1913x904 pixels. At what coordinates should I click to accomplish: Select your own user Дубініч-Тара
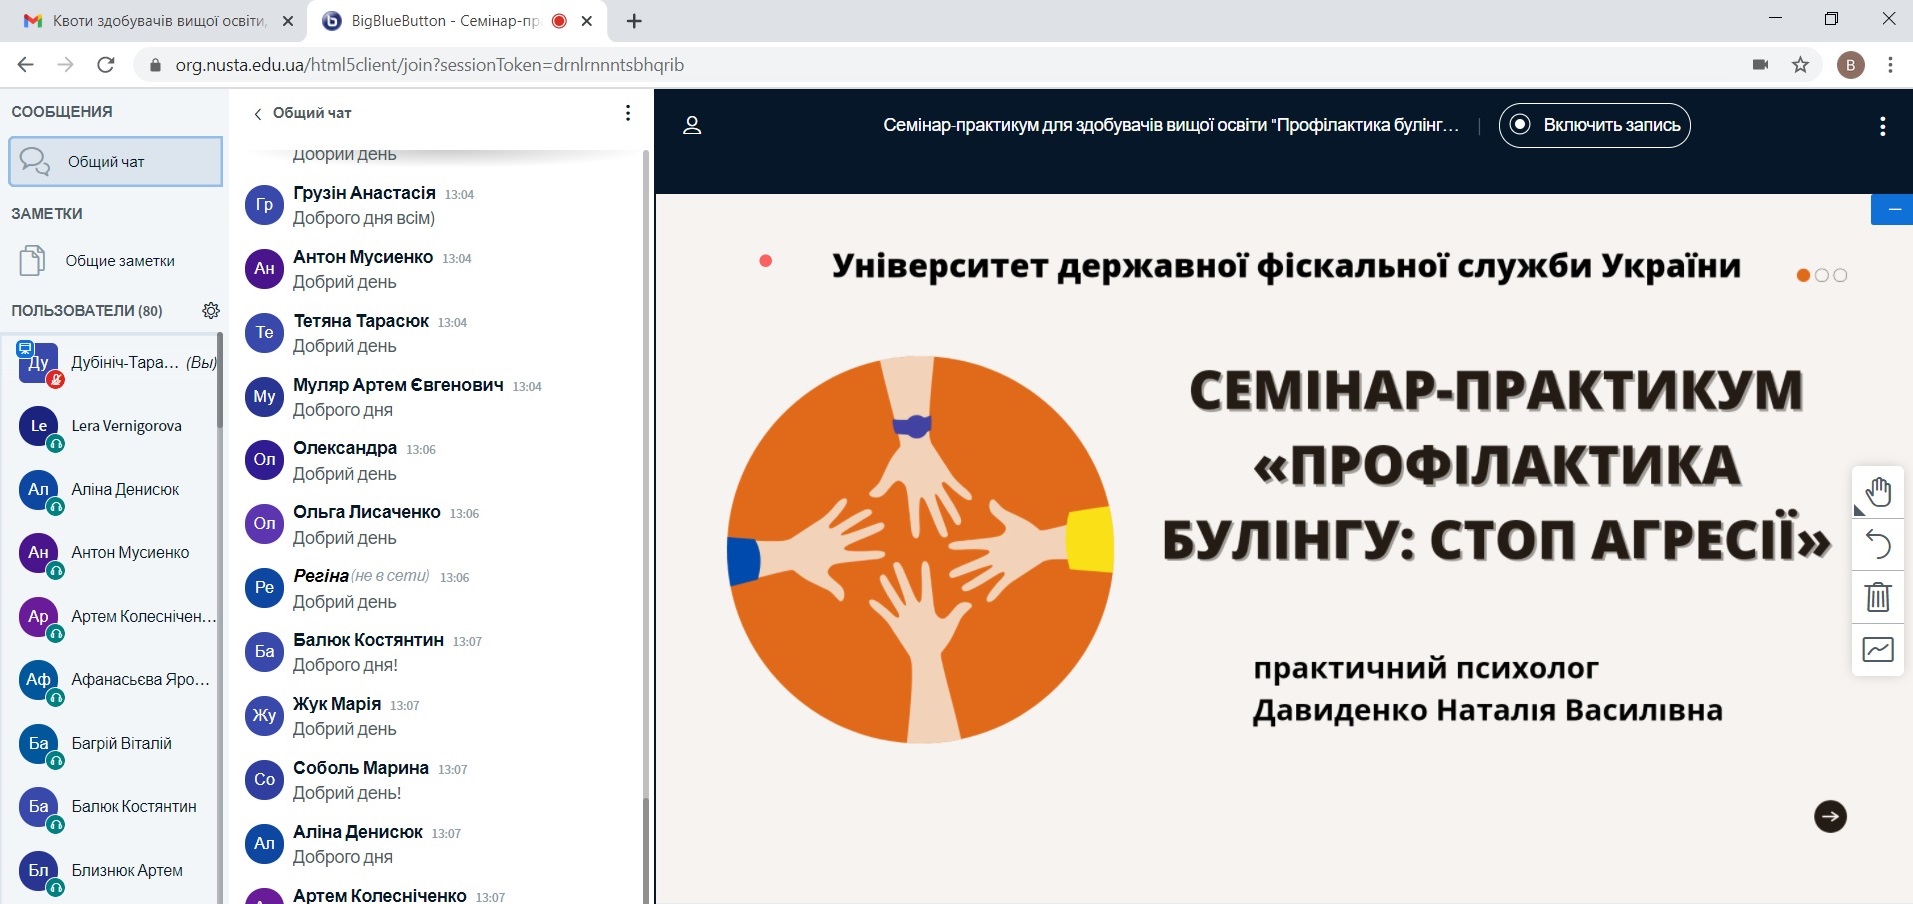pyautogui.click(x=116, y=363)
